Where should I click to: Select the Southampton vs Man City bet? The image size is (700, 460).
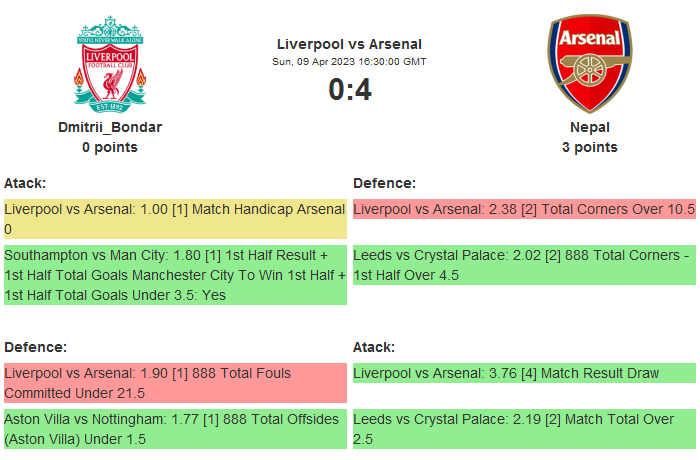pos(174,274)
